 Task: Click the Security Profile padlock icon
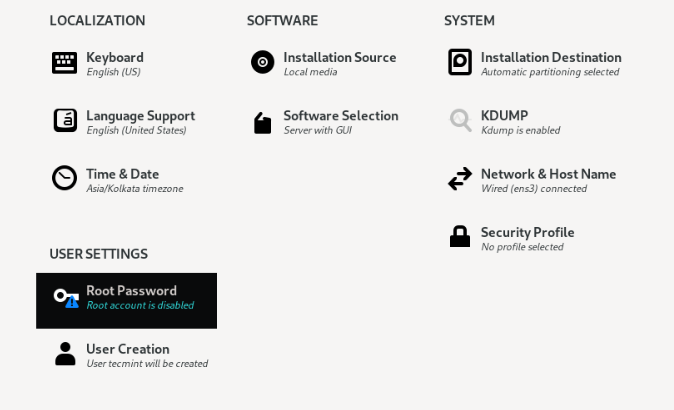pos(460,236)
